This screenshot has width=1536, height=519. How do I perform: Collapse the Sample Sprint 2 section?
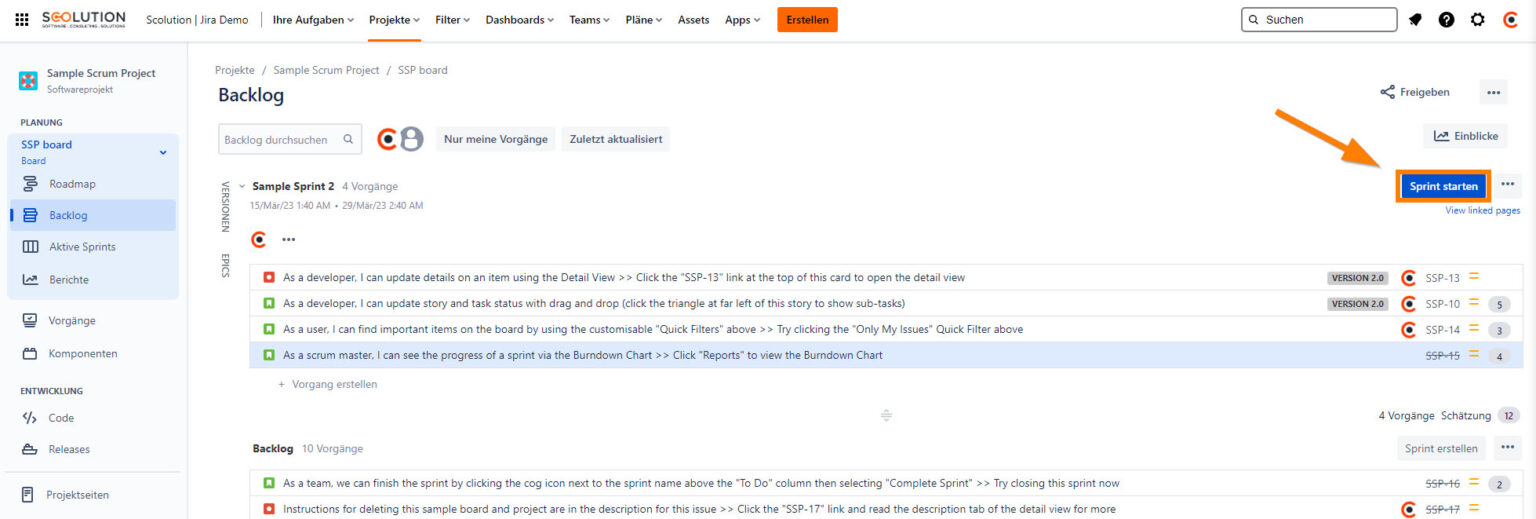pos(242,187)
